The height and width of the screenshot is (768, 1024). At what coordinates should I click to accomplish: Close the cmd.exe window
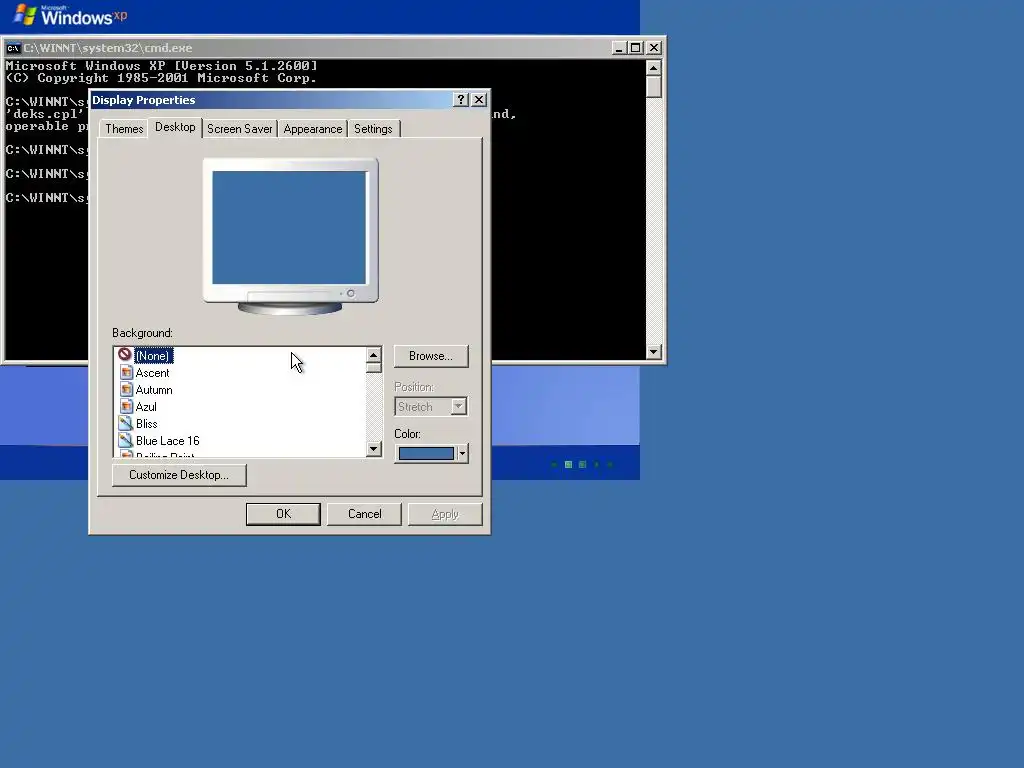654,48
